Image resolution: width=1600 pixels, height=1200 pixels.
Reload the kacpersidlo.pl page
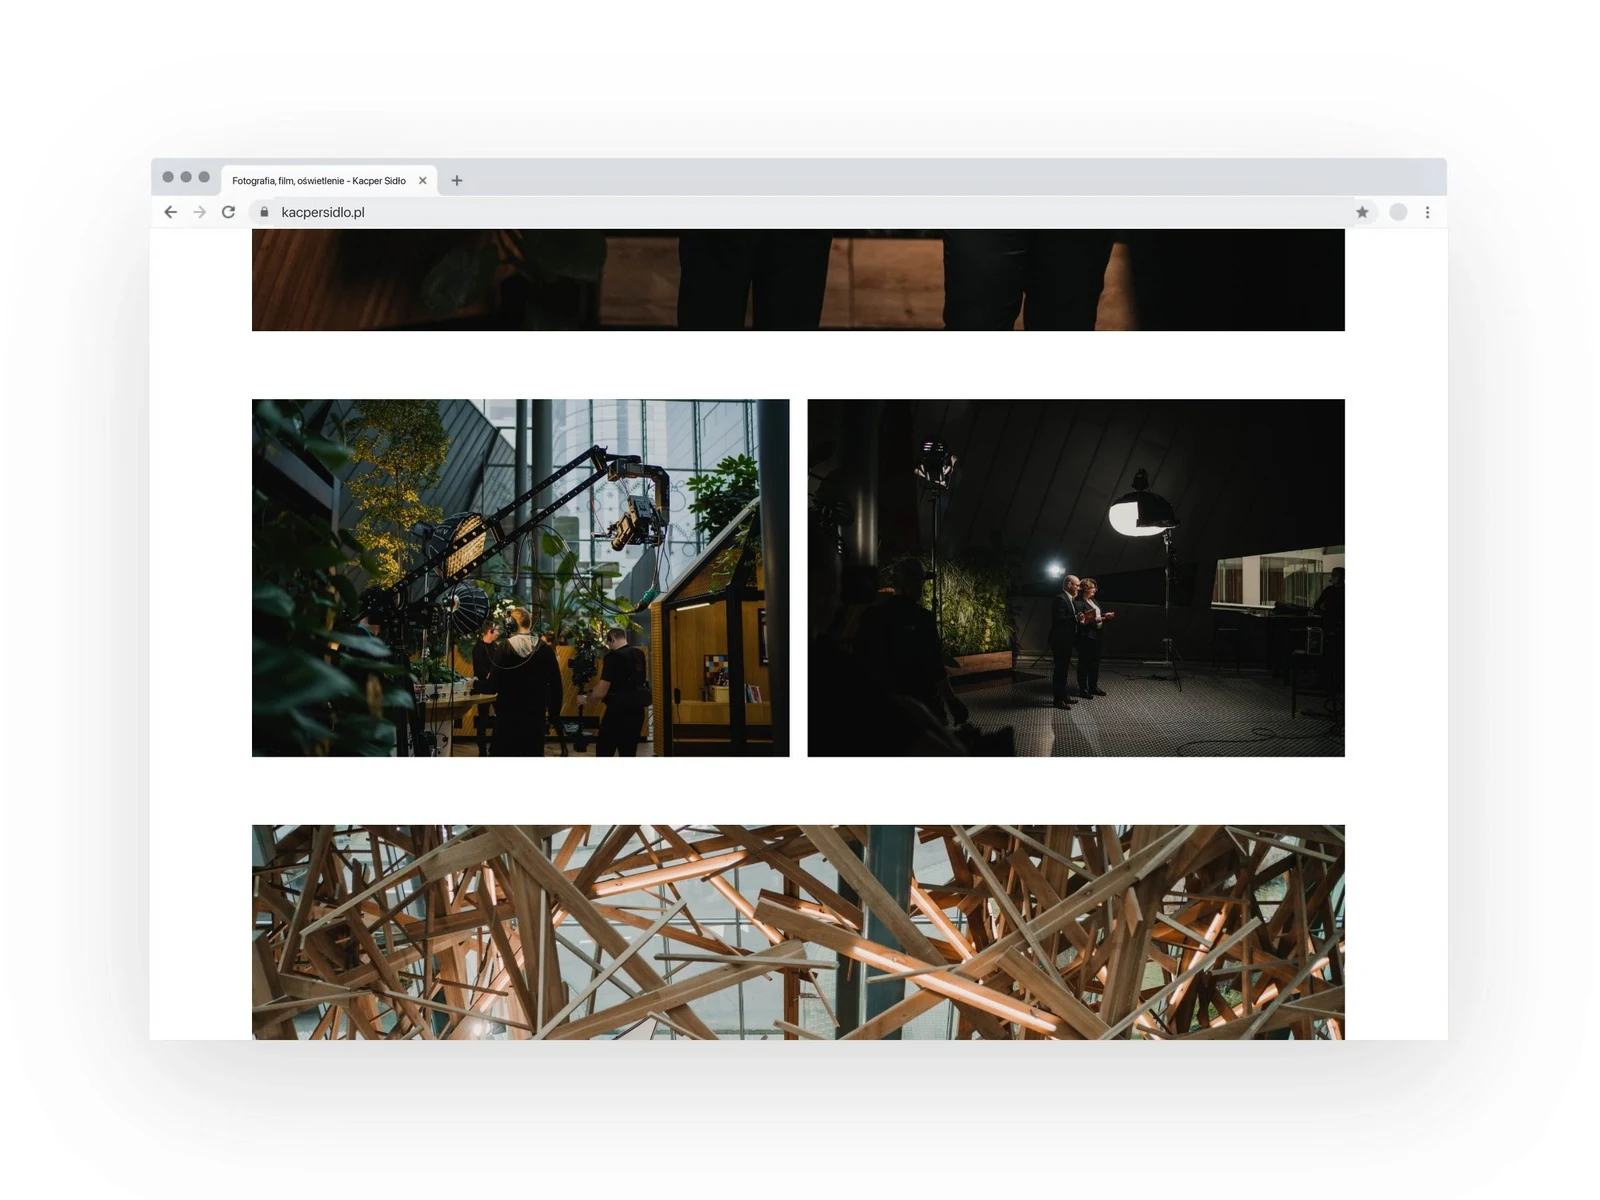point(229,212)
